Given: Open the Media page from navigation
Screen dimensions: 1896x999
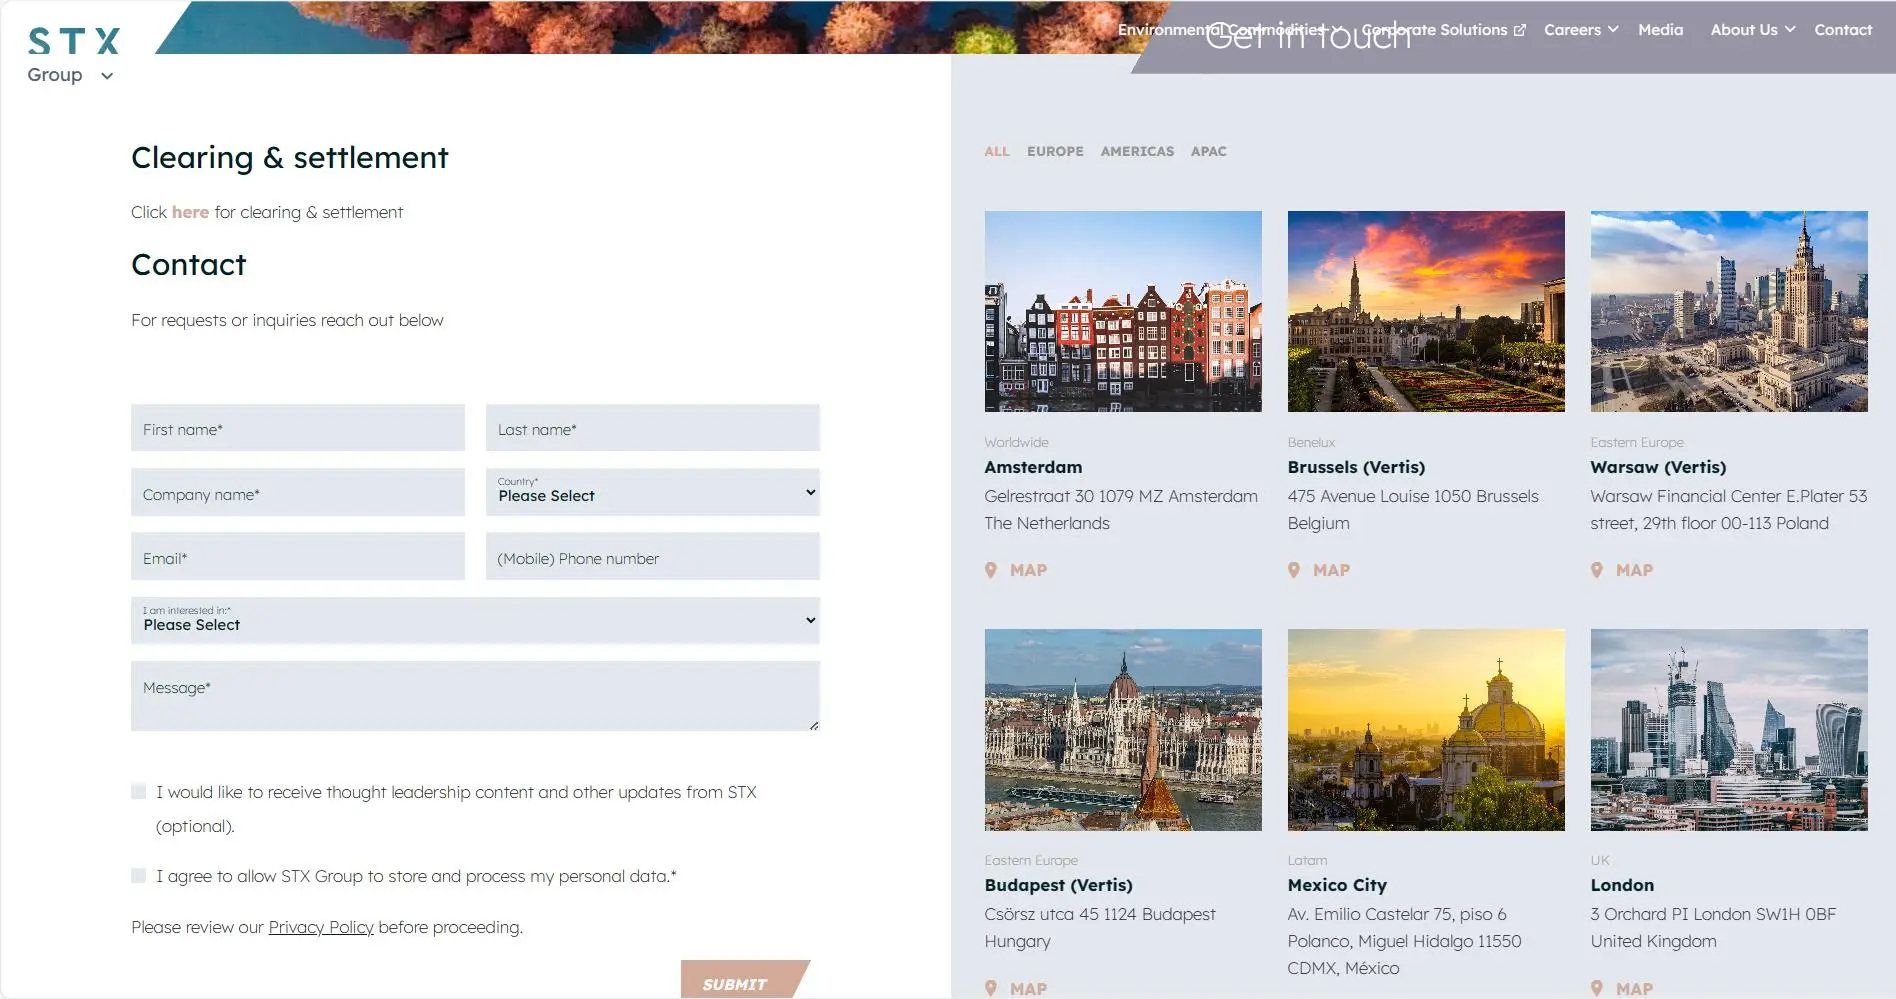Looking at the screenshot, I should (x=1660, y=30).
